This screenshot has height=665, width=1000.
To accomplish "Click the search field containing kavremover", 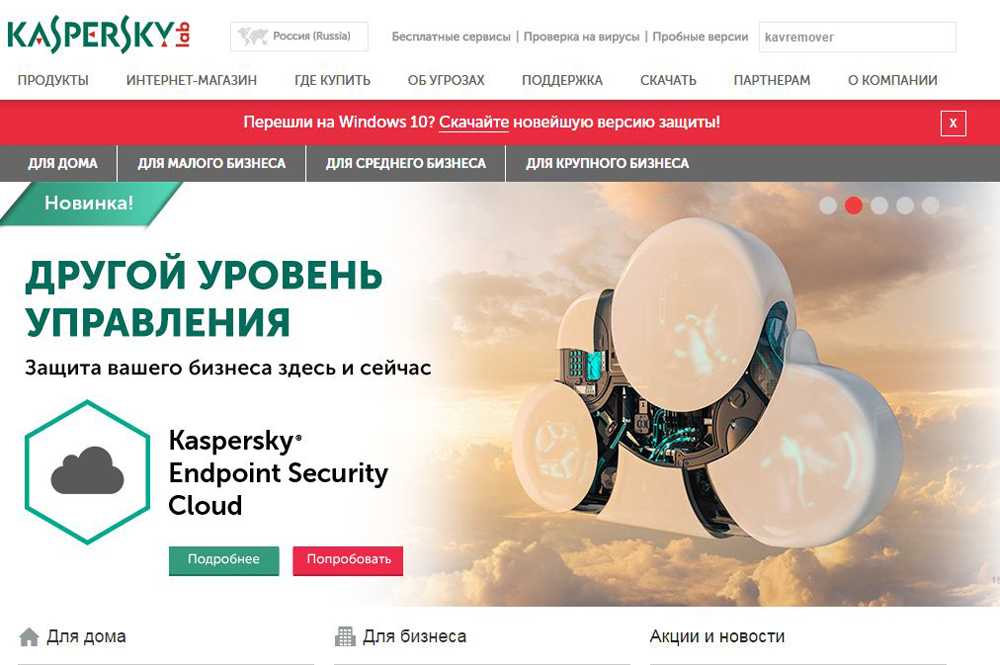I will coord(857,37).
